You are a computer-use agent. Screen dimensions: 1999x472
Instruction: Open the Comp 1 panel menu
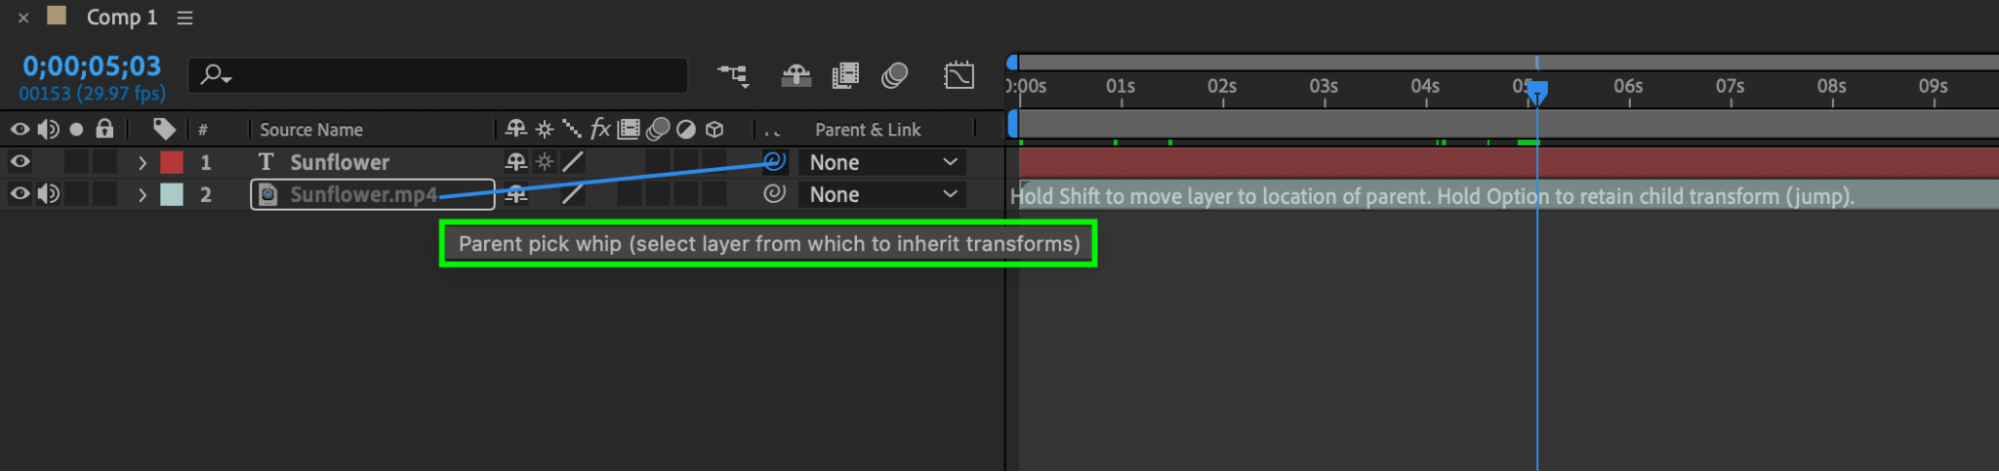click(x=185, y=18)
